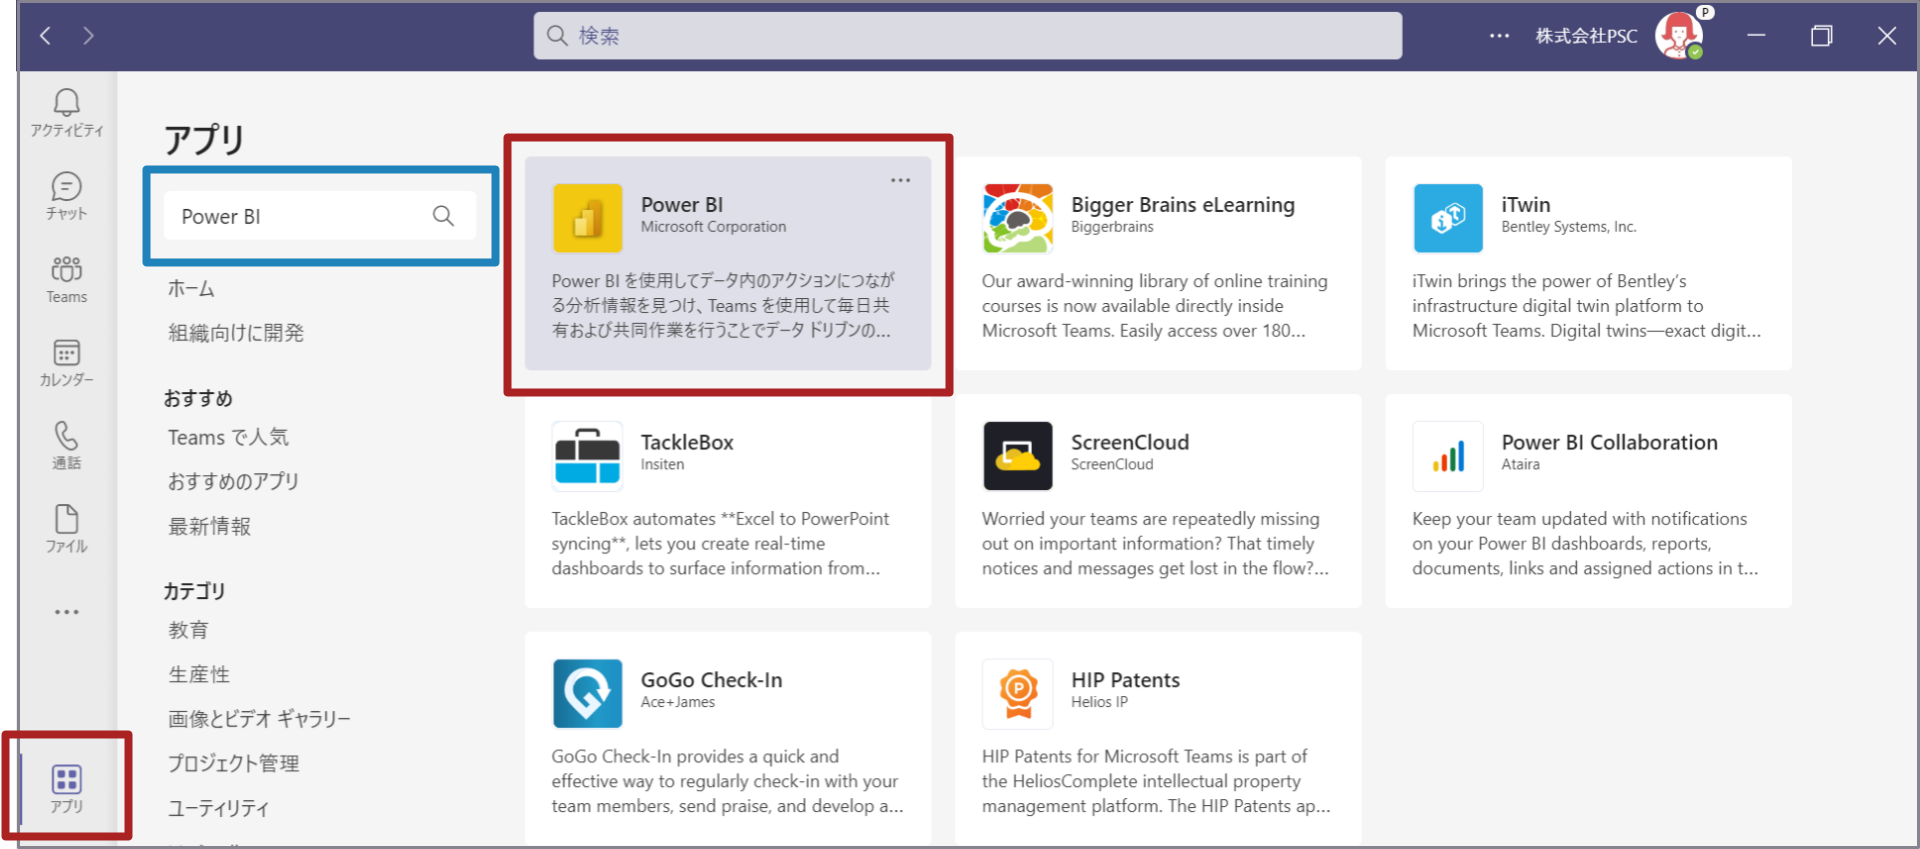Open Chat from the left rail

click(67, 196)
